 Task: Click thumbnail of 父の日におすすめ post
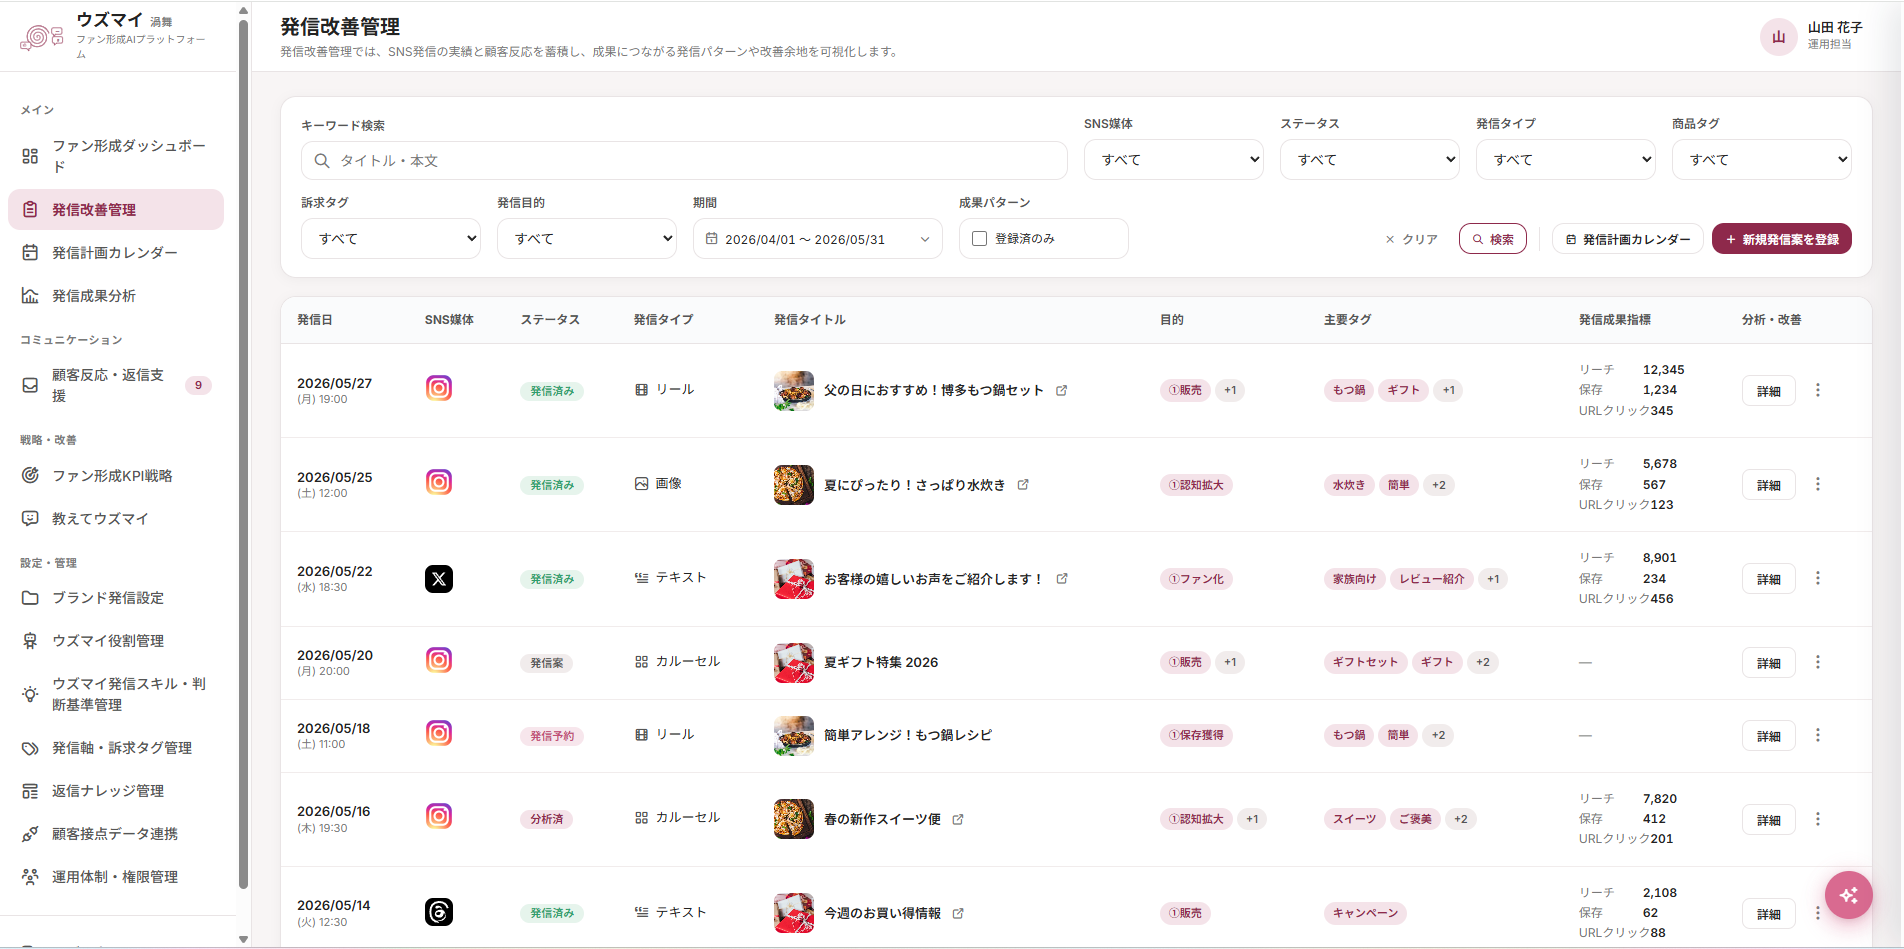point(794,391)
